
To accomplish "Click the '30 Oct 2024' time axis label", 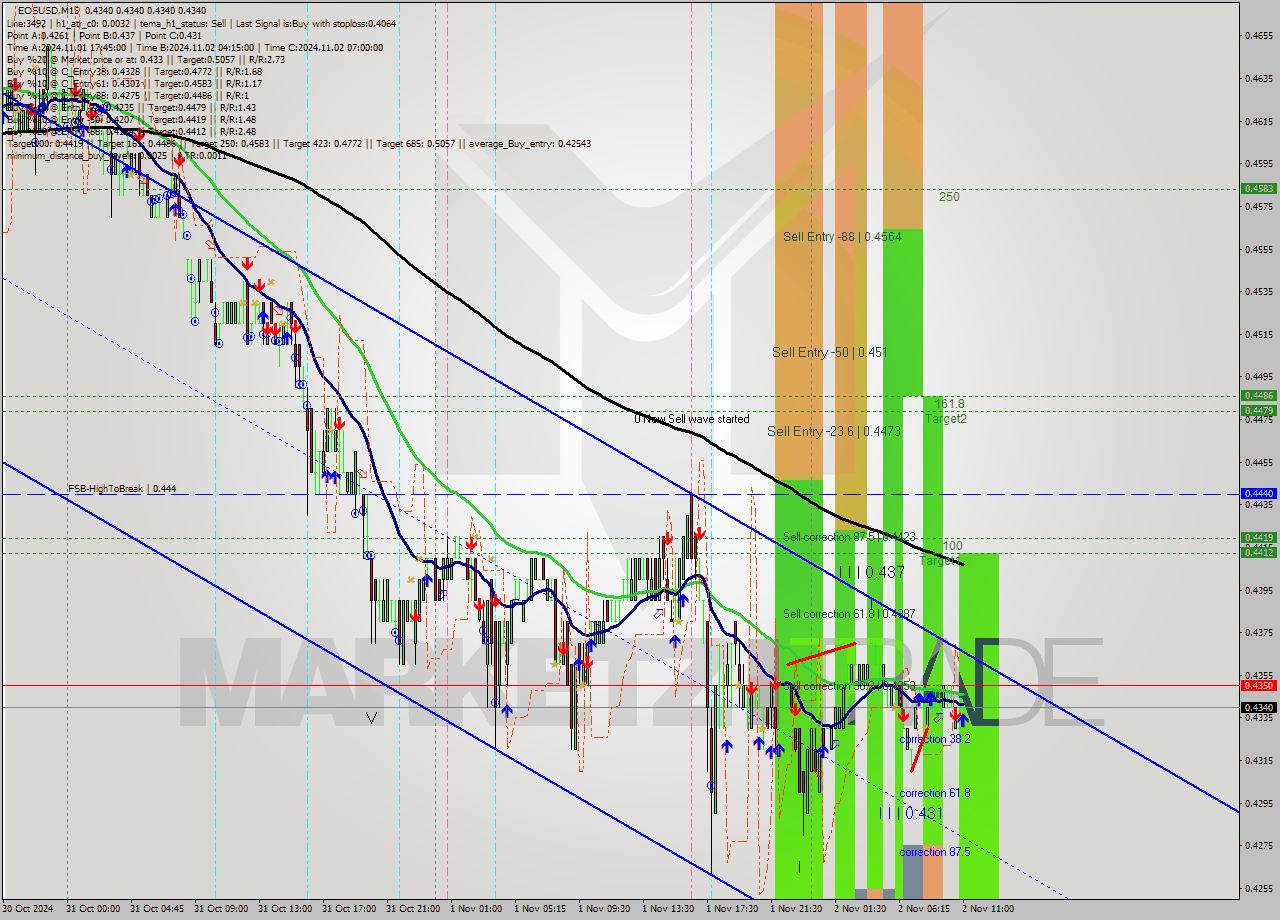I will coord(27,909).
